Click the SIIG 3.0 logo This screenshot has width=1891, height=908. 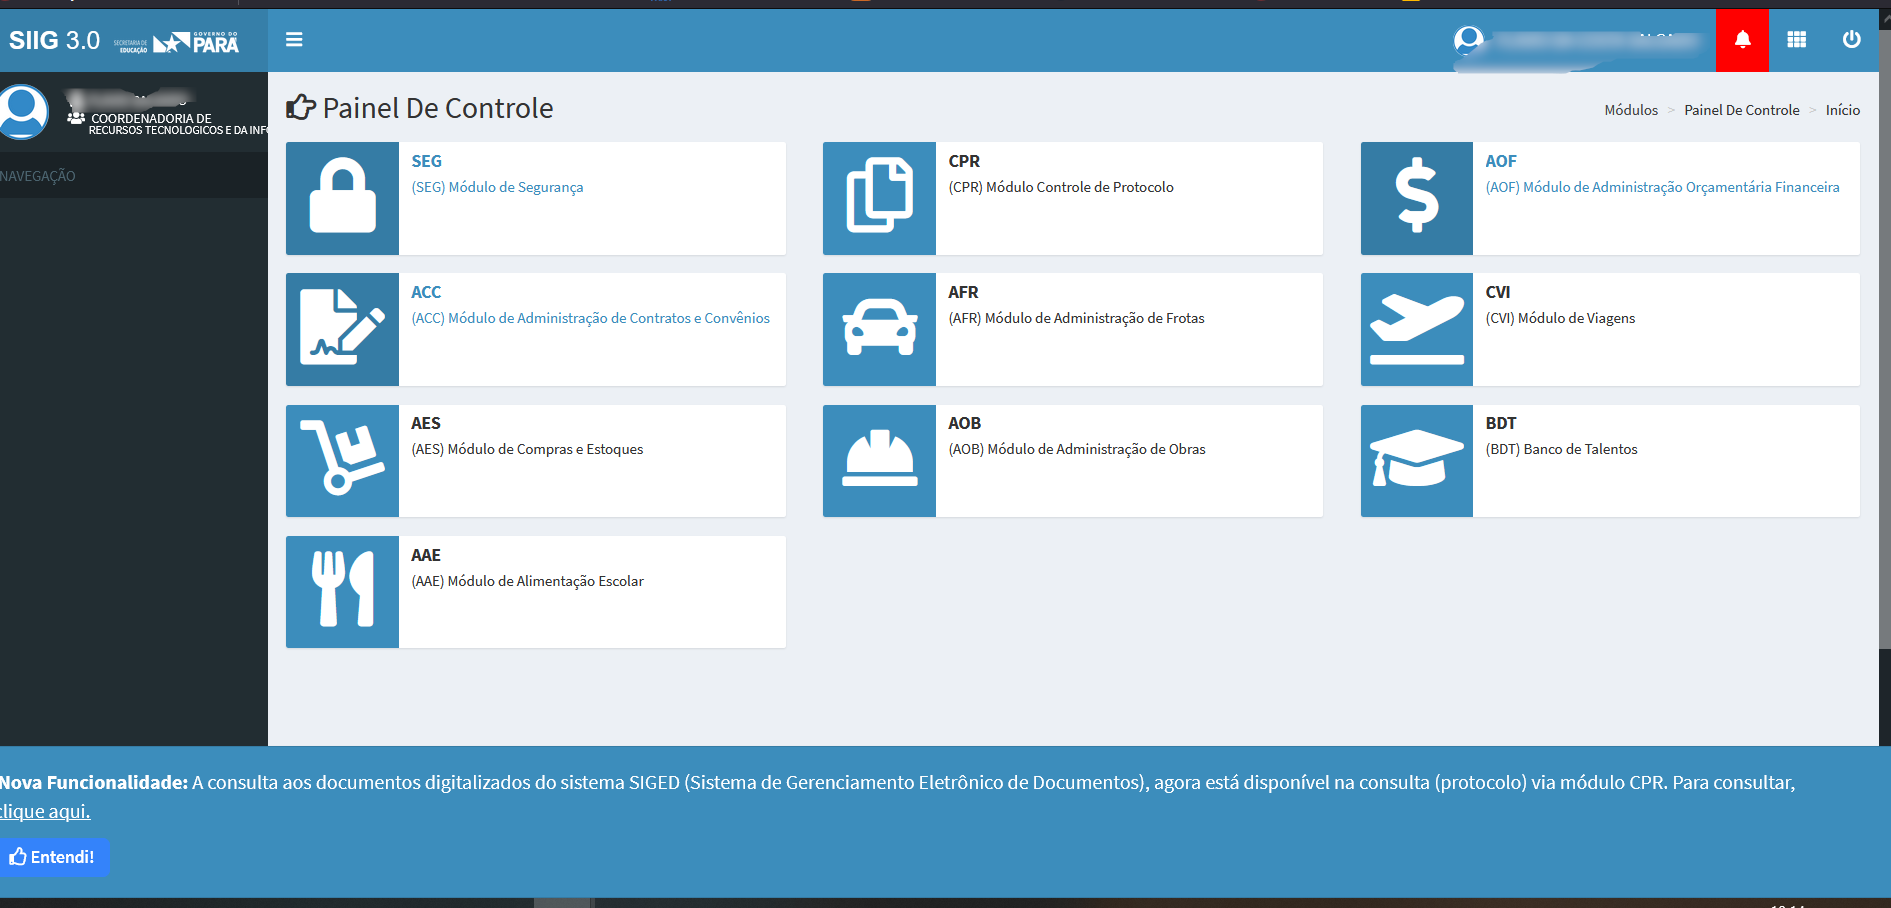[x=54, y=40]
